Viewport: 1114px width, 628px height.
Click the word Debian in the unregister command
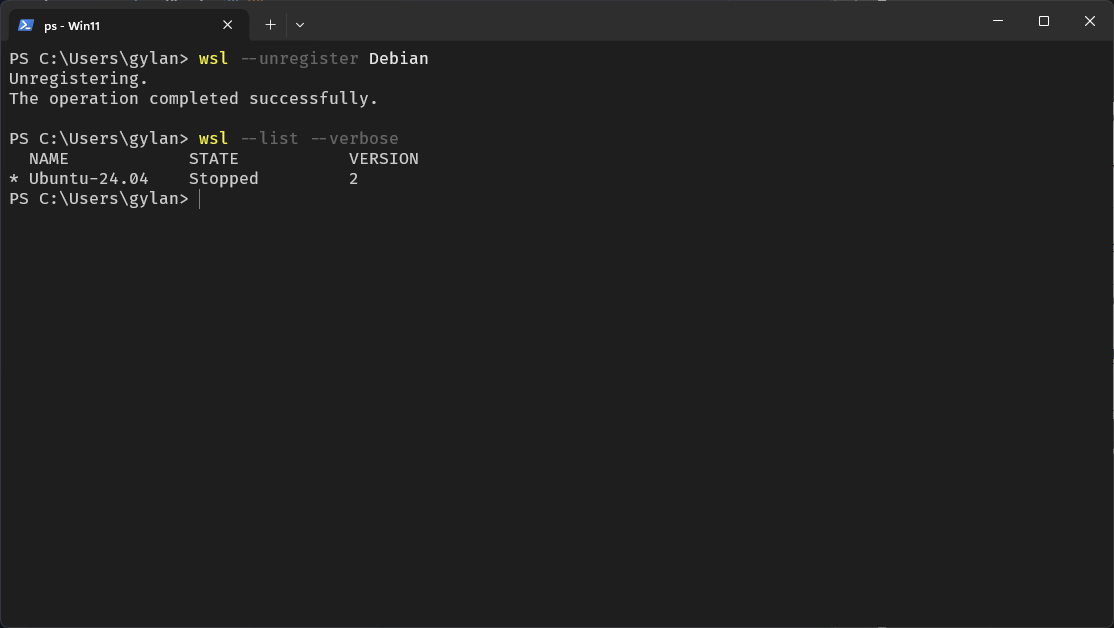click(x=398, y=59)
